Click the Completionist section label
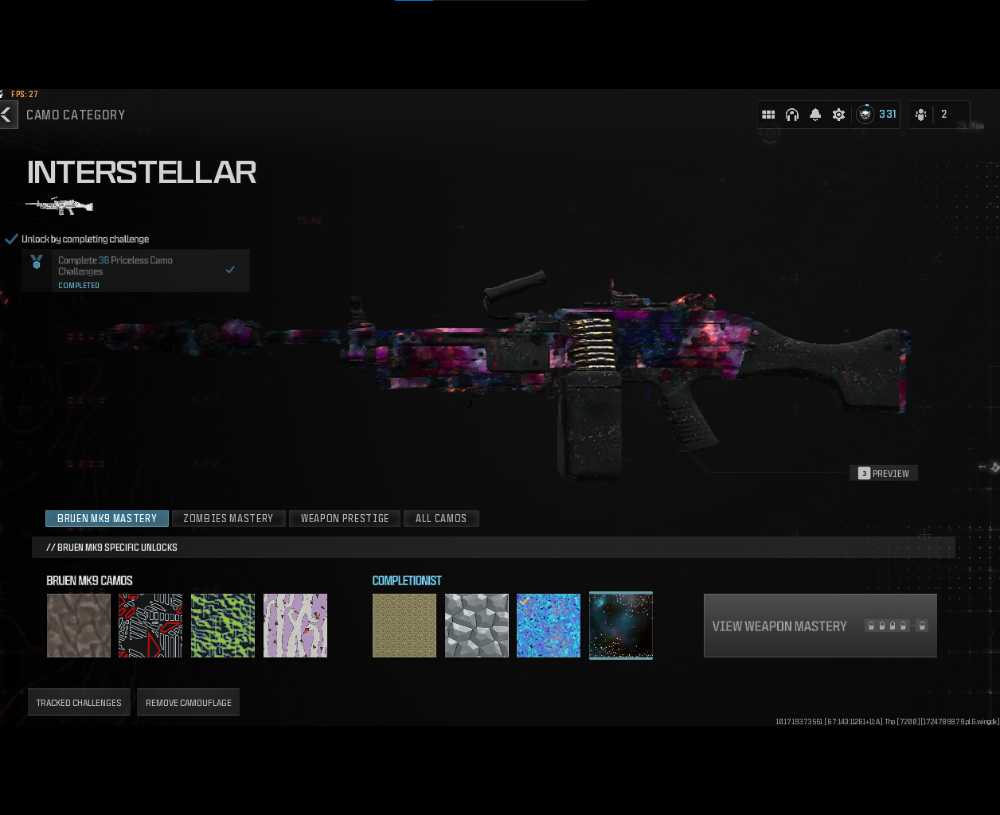 click(407, 580)
